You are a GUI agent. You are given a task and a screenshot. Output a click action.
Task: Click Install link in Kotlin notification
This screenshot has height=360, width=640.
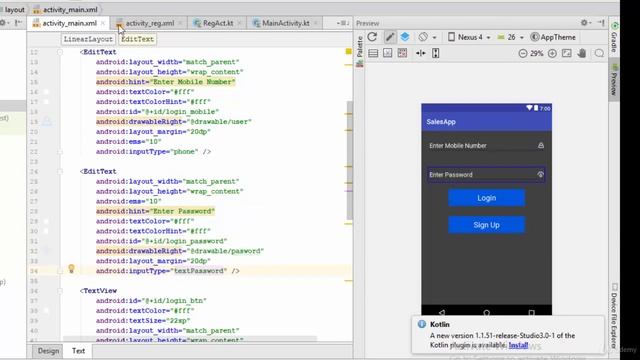point(518,345)
